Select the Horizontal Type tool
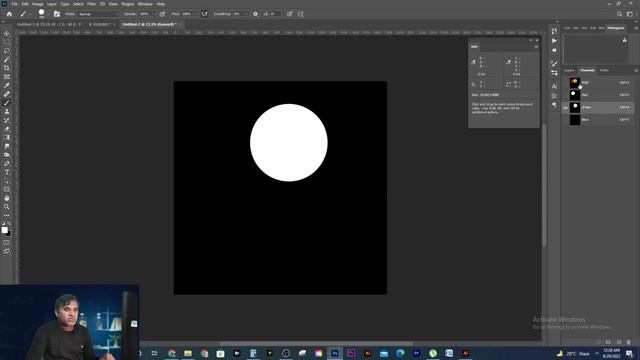Screen dimensions: 640x360 coord(7,172)
